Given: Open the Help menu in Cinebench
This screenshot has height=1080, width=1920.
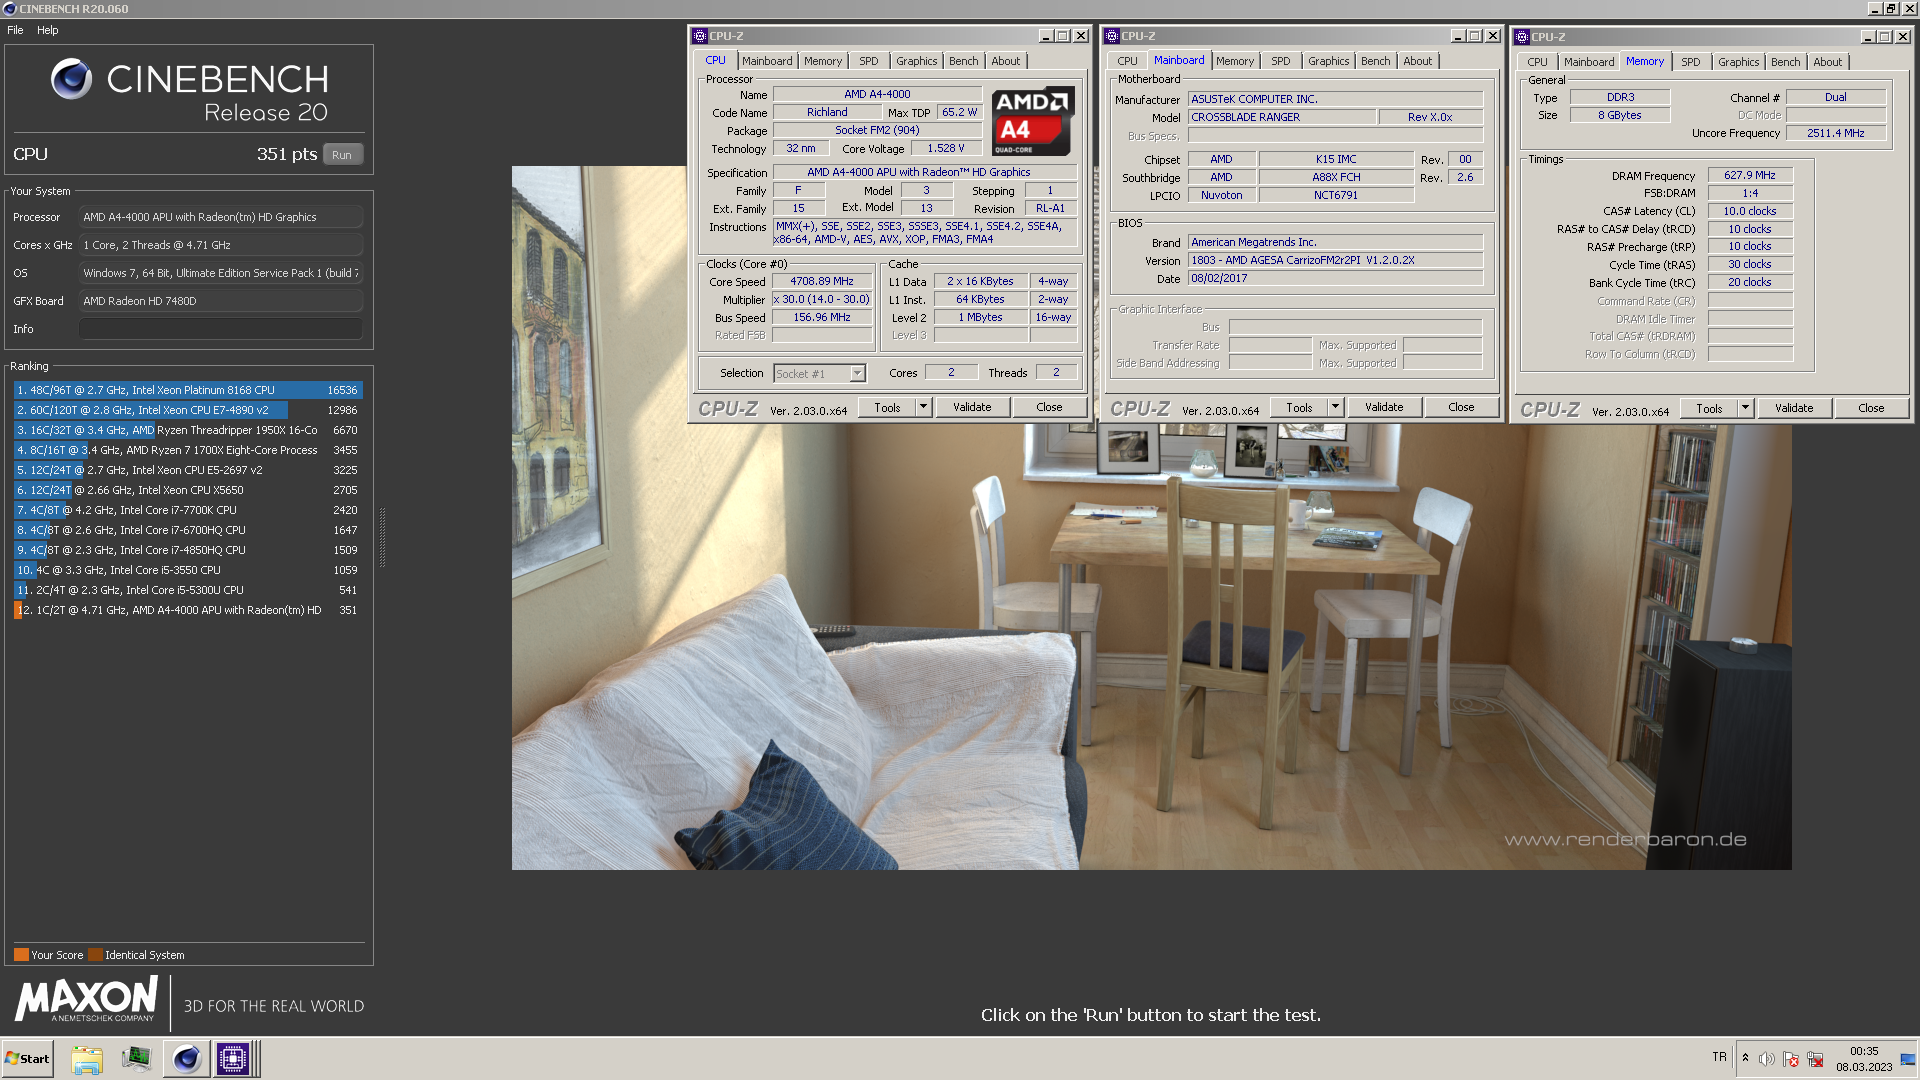Looking at the screenshot, I should (48, 30).
